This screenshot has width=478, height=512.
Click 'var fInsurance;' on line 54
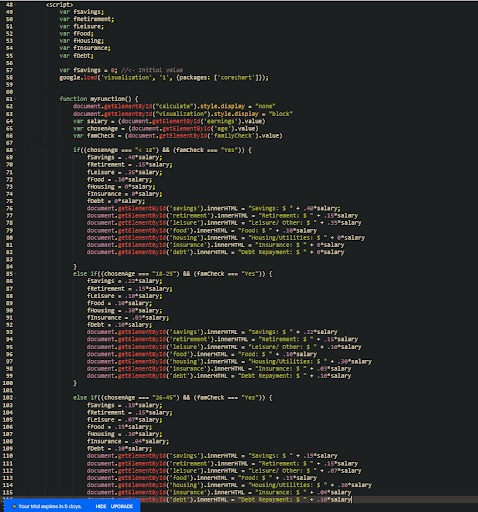(x=85, y=48)
